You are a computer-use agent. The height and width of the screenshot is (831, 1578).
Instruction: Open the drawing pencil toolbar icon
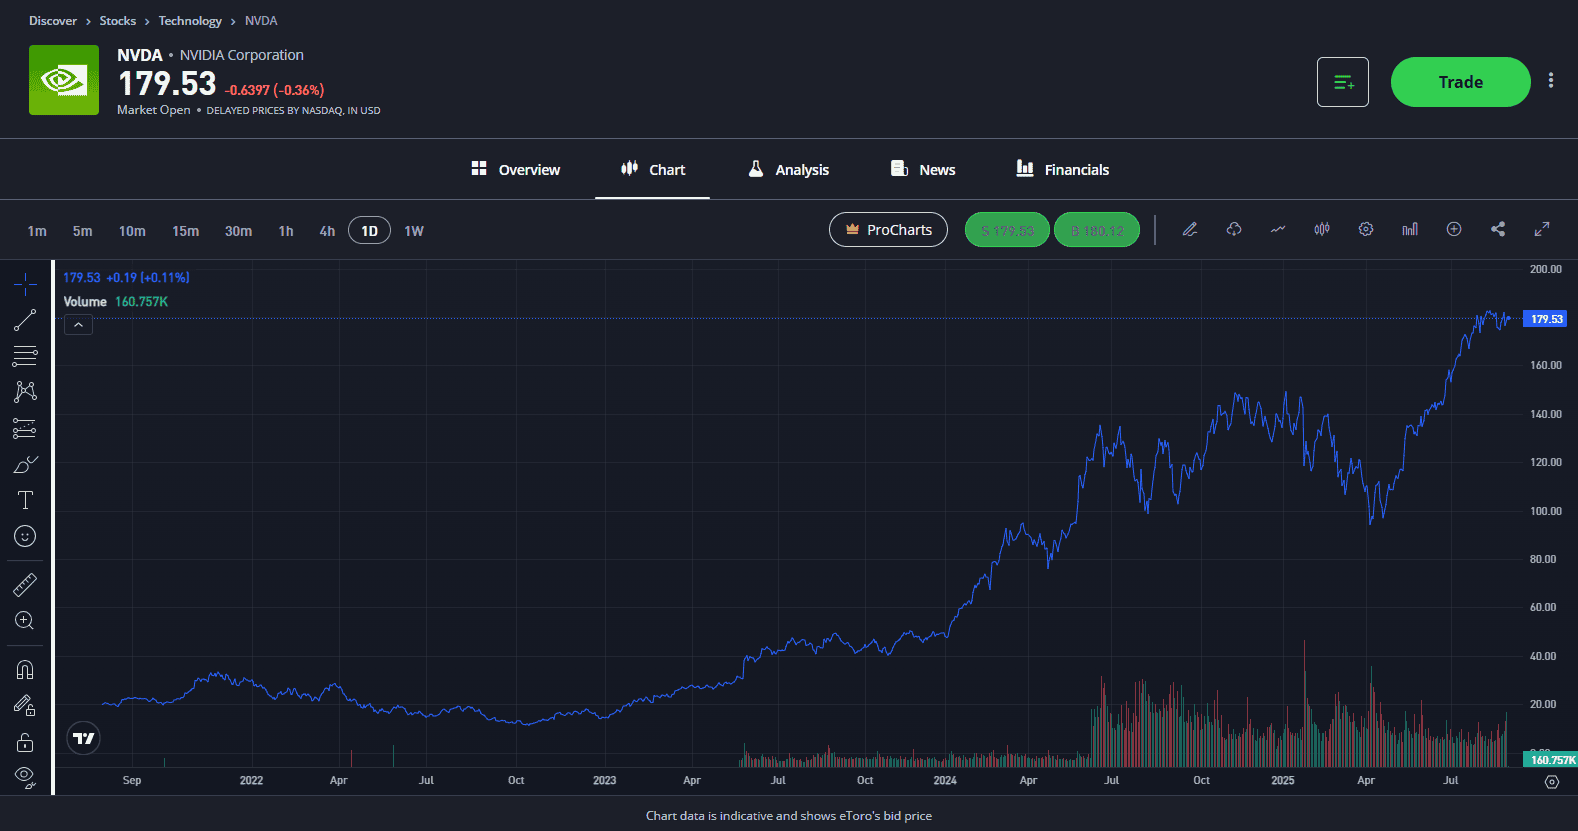point(1190,229)
